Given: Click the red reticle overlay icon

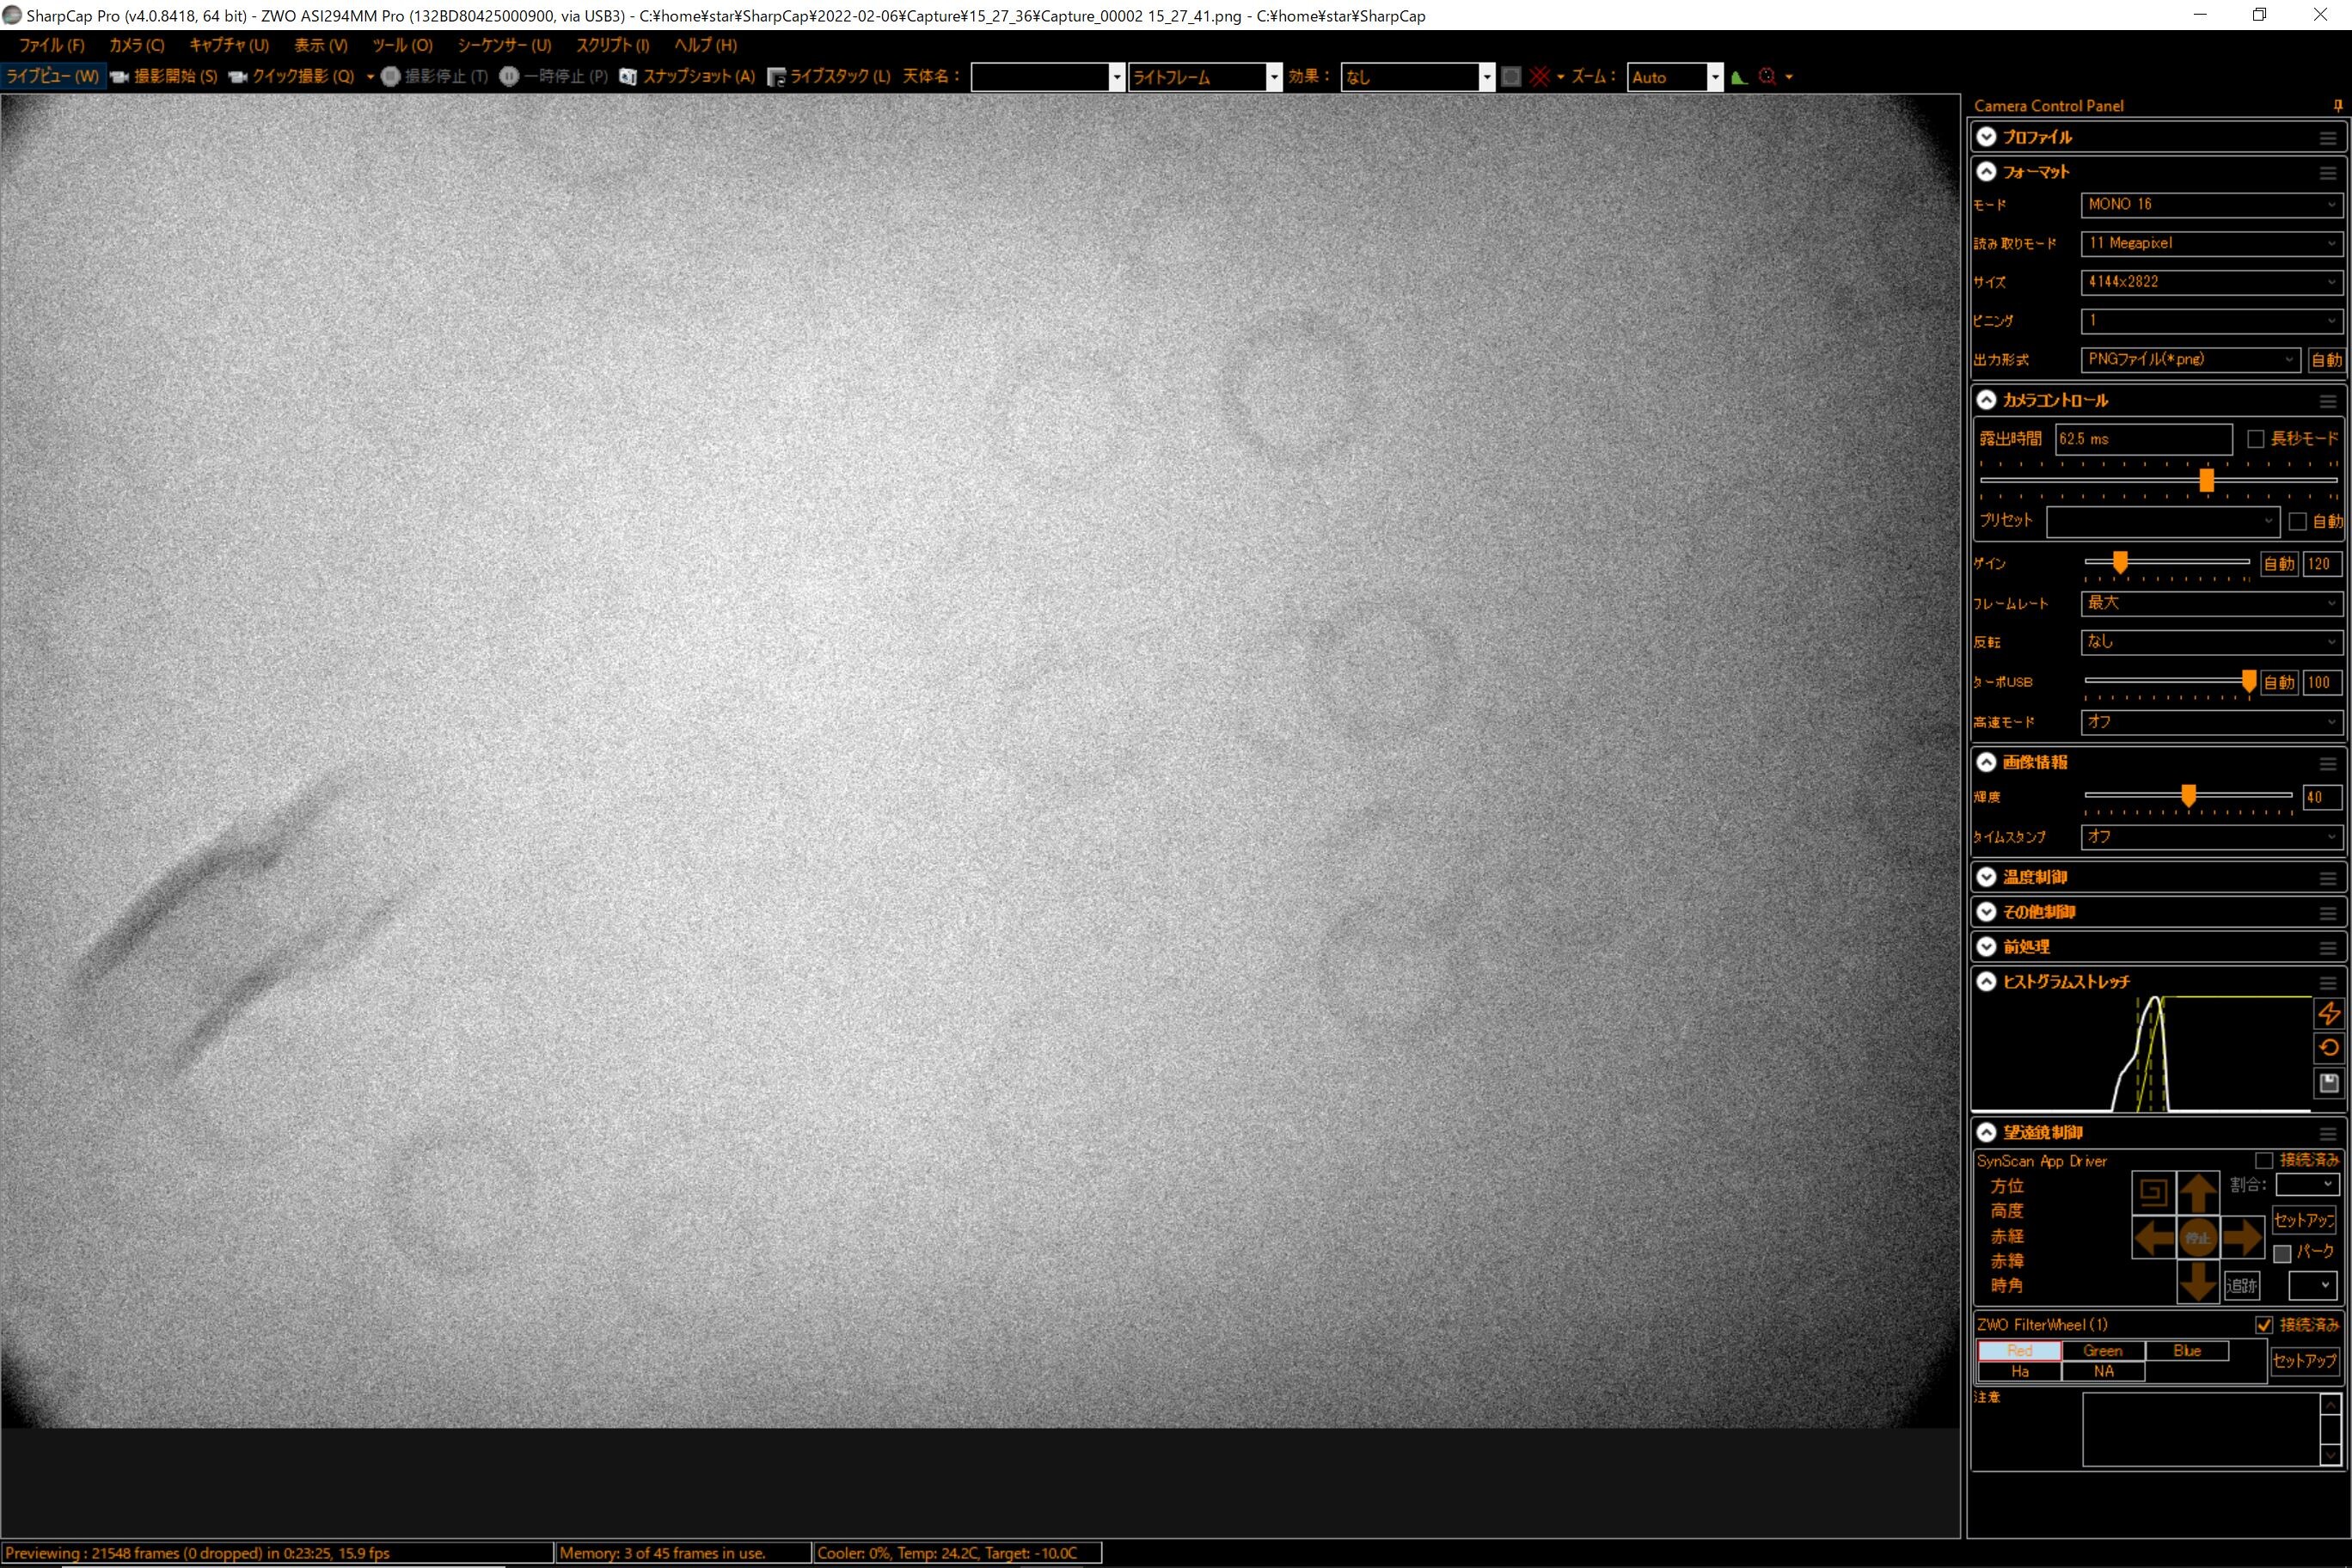Looking at the screenshot, I should point(1540,77).
